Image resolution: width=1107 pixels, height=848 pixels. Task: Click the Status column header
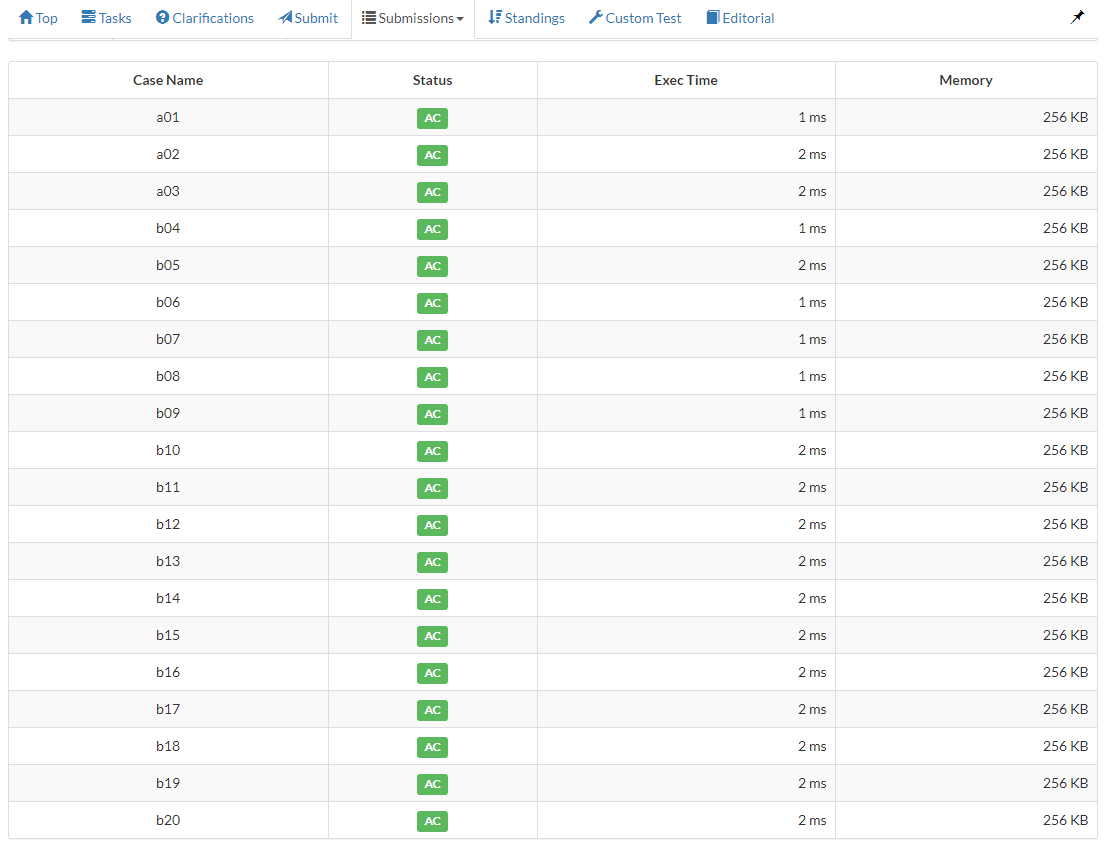432,80
